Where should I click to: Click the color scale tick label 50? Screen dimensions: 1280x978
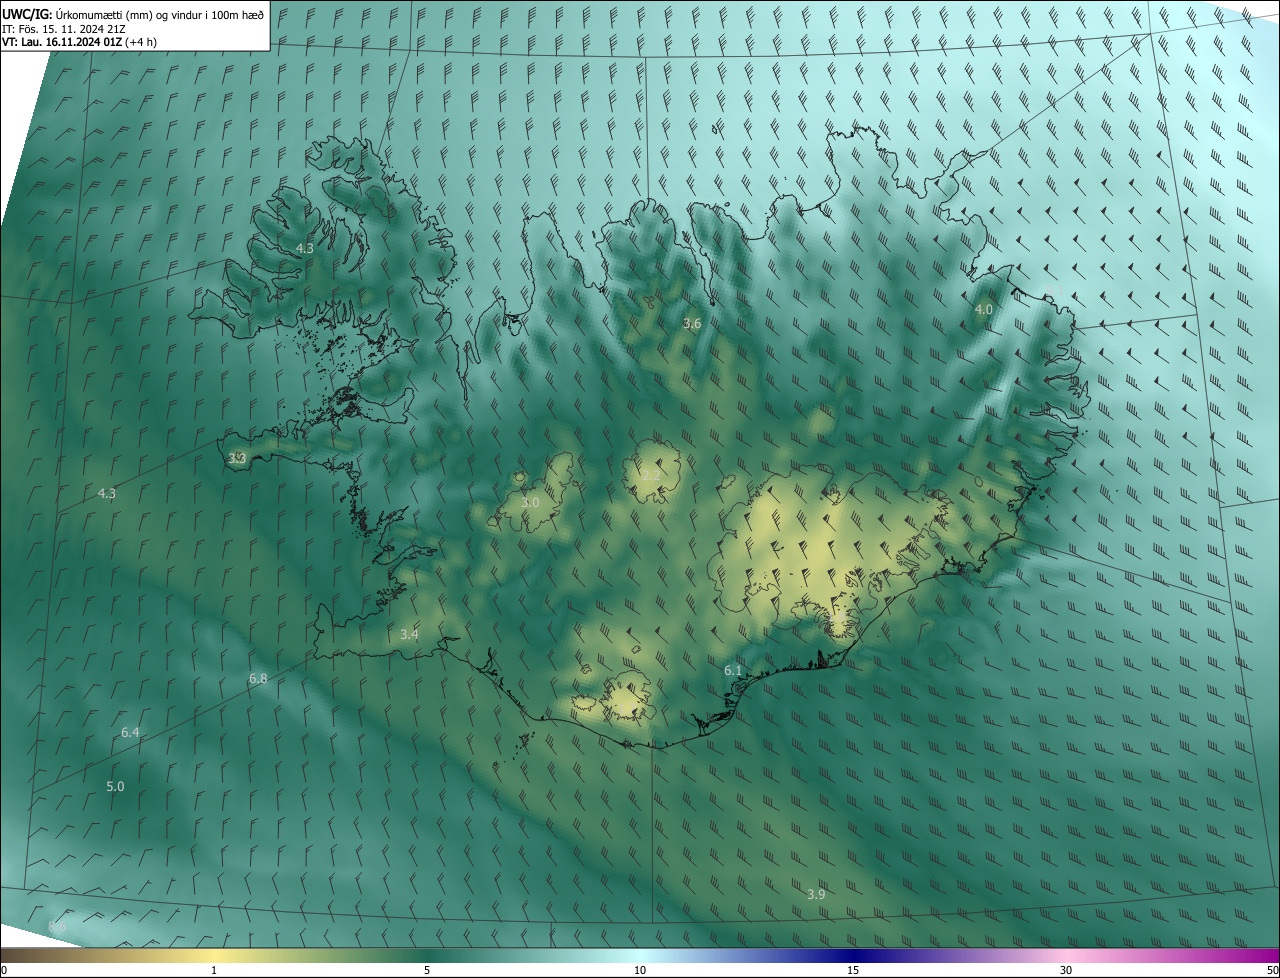1272,970
